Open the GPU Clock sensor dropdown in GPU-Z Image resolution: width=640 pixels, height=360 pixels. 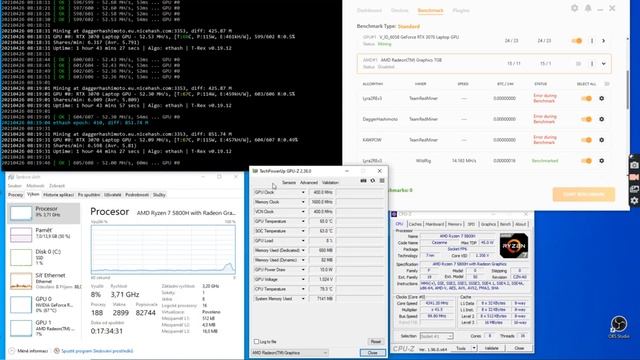coord(303,192)
